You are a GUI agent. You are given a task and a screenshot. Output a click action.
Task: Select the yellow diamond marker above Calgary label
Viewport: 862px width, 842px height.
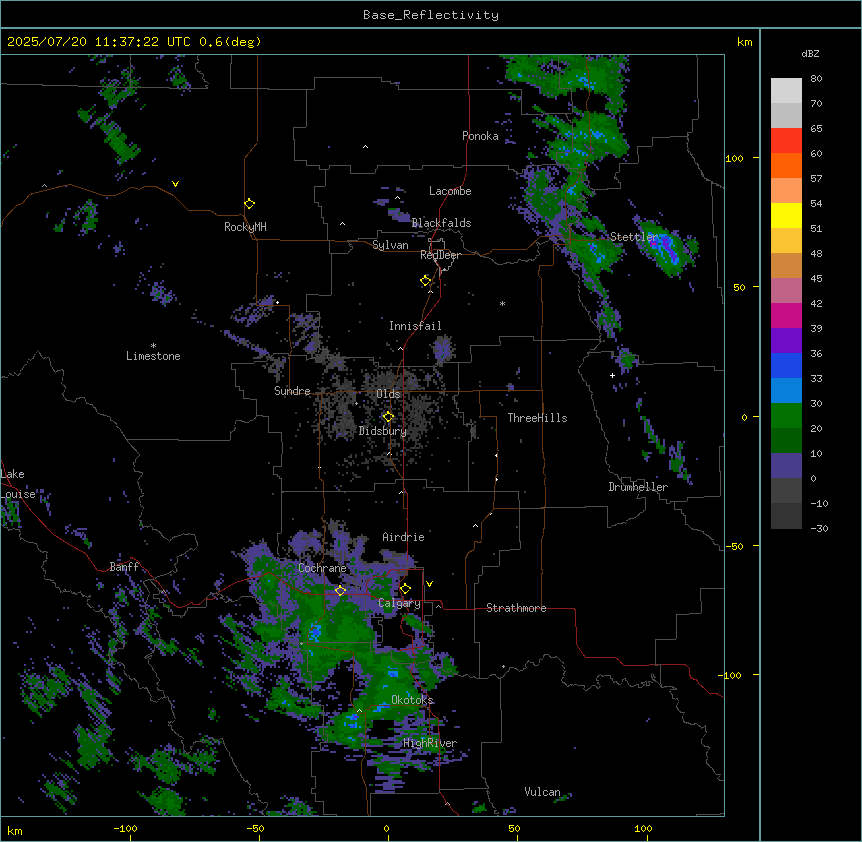pos(405,589)
